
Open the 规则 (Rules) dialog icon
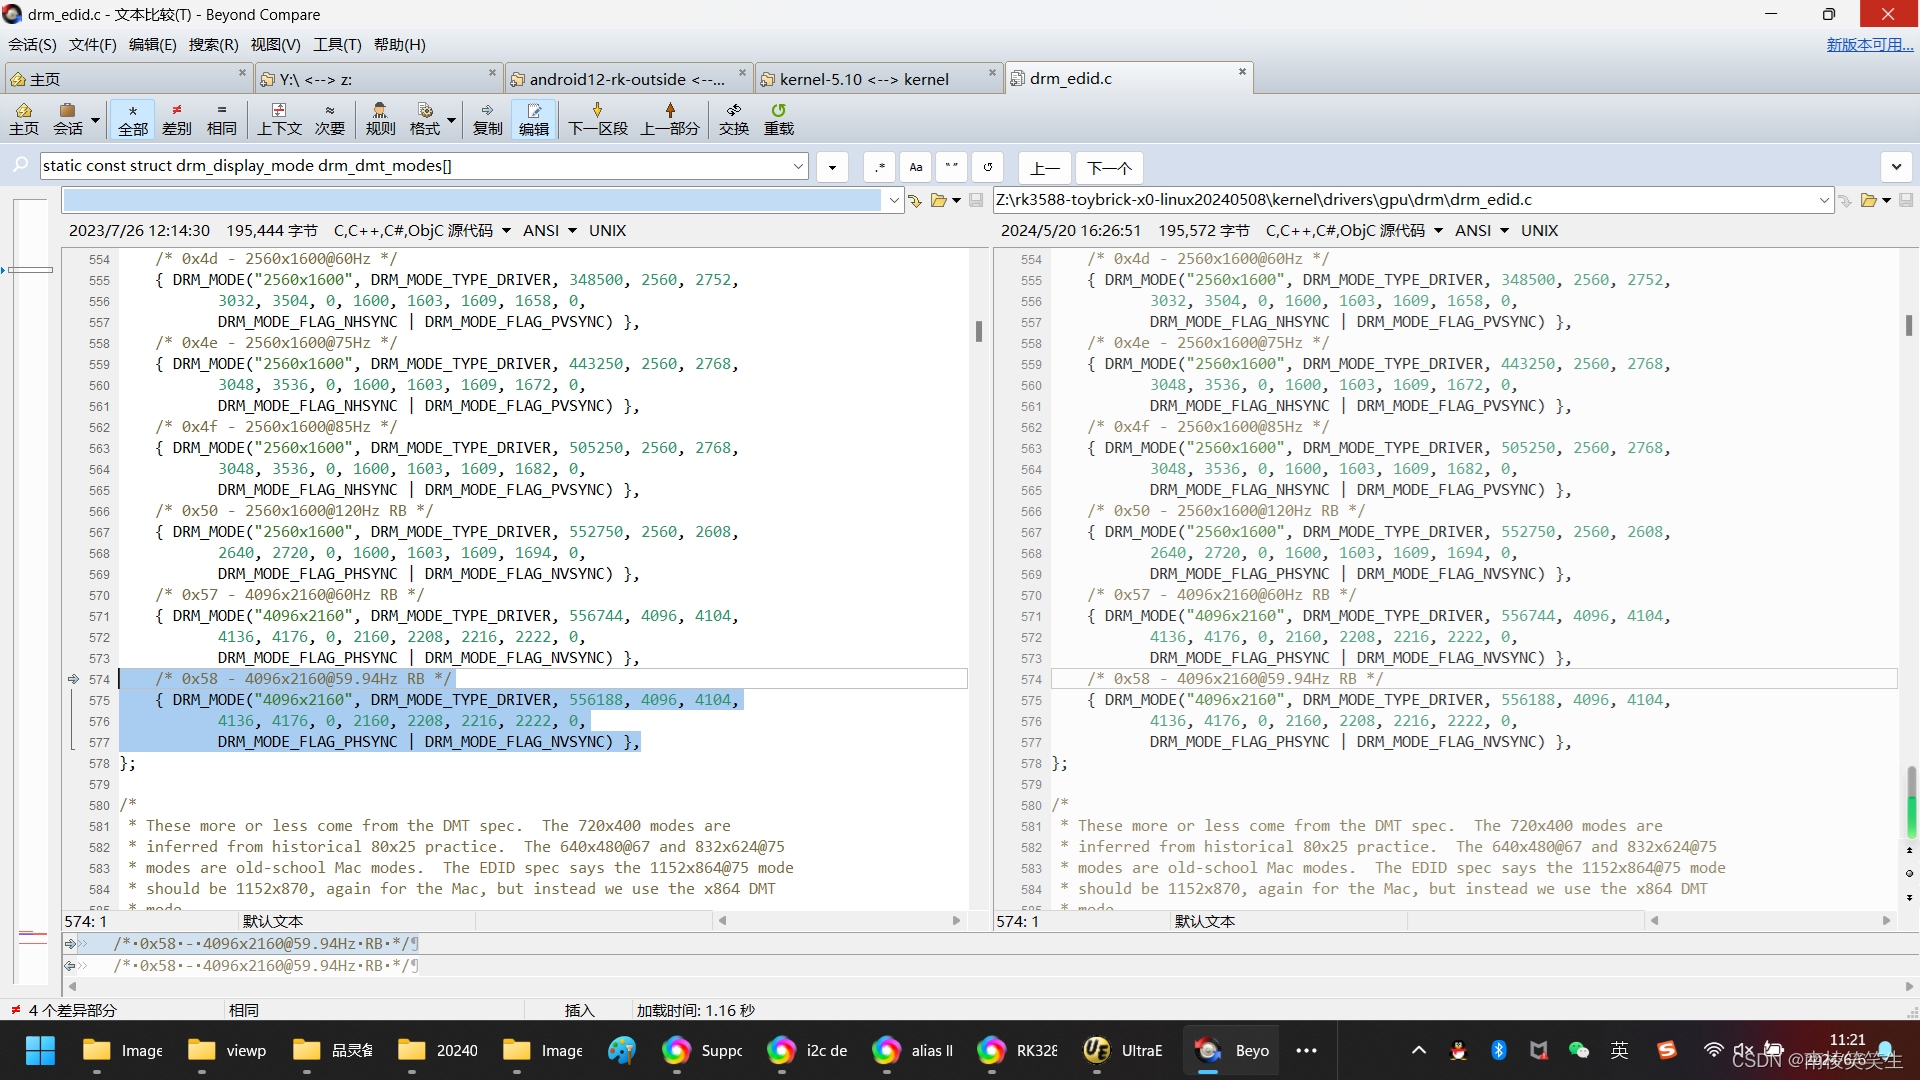click(380, 118)
